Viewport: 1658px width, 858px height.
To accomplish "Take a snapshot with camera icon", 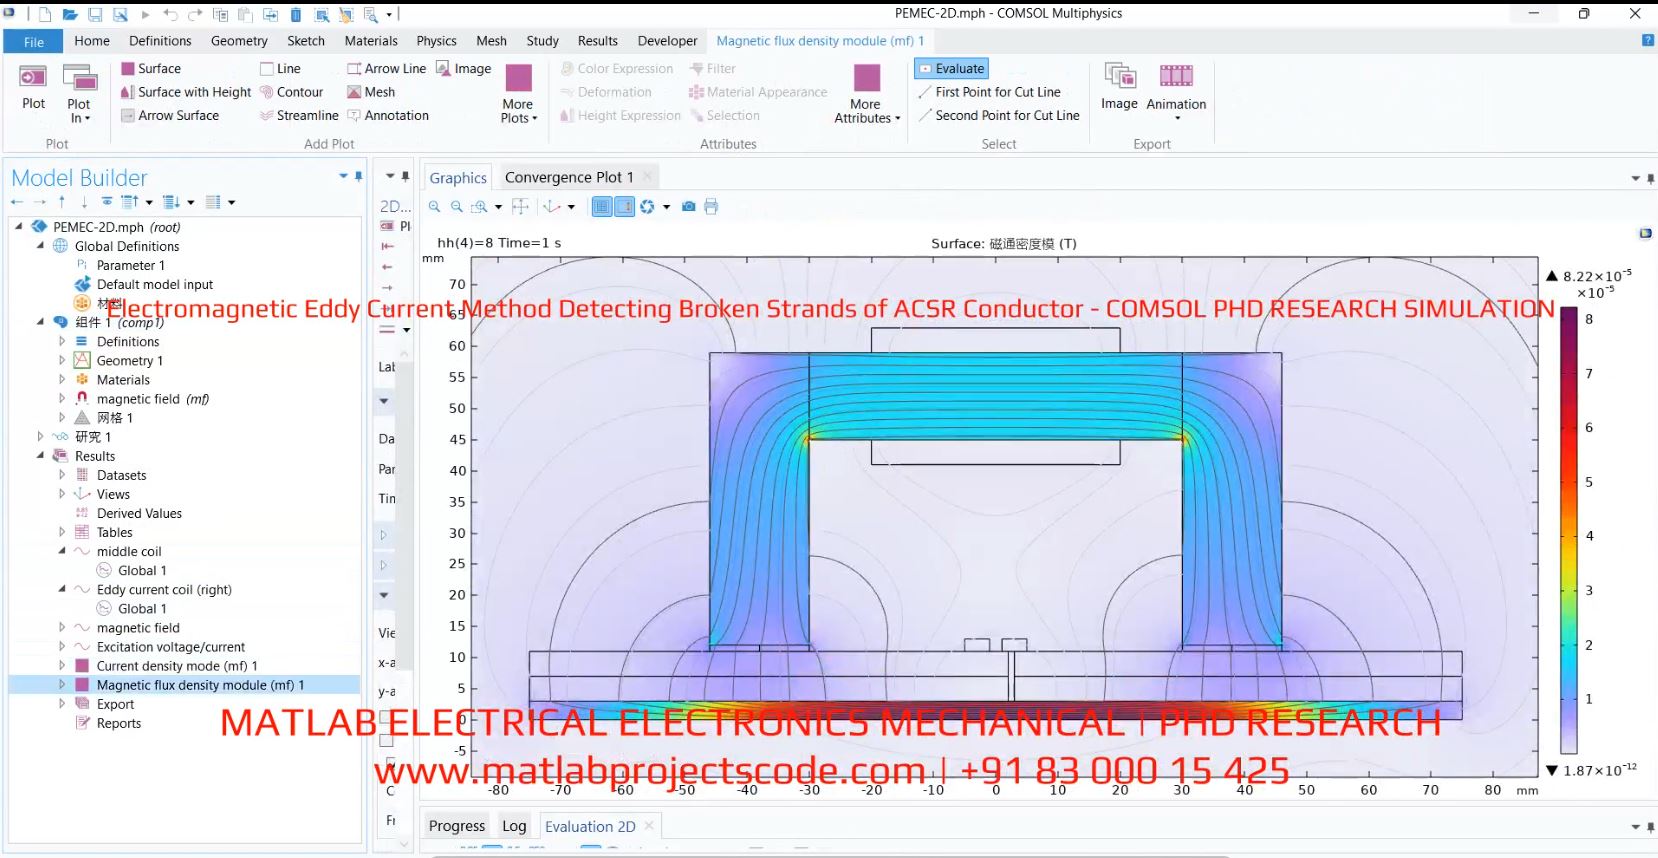I will coord(689,207).
